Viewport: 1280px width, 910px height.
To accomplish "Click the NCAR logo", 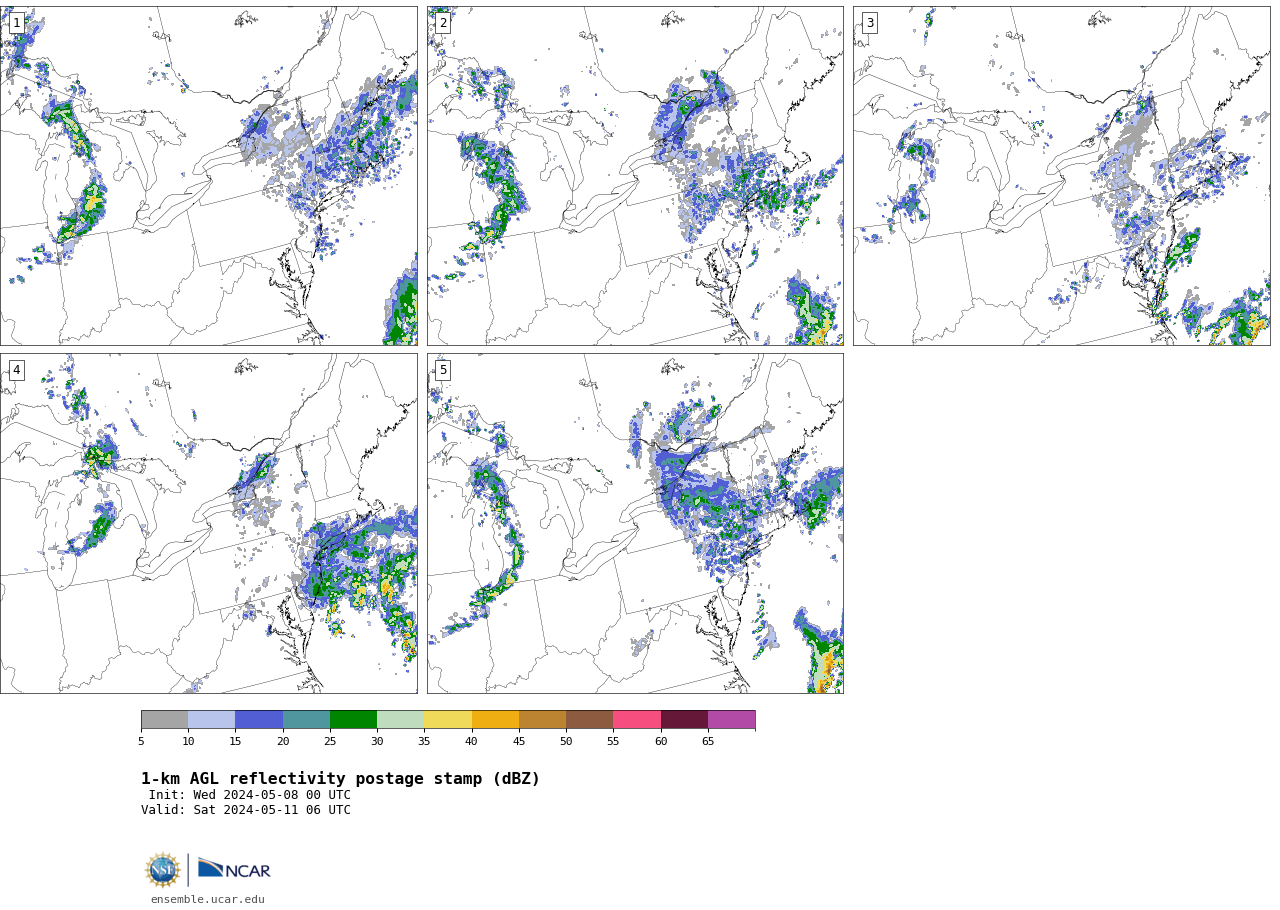I will (x=234, y=869).
